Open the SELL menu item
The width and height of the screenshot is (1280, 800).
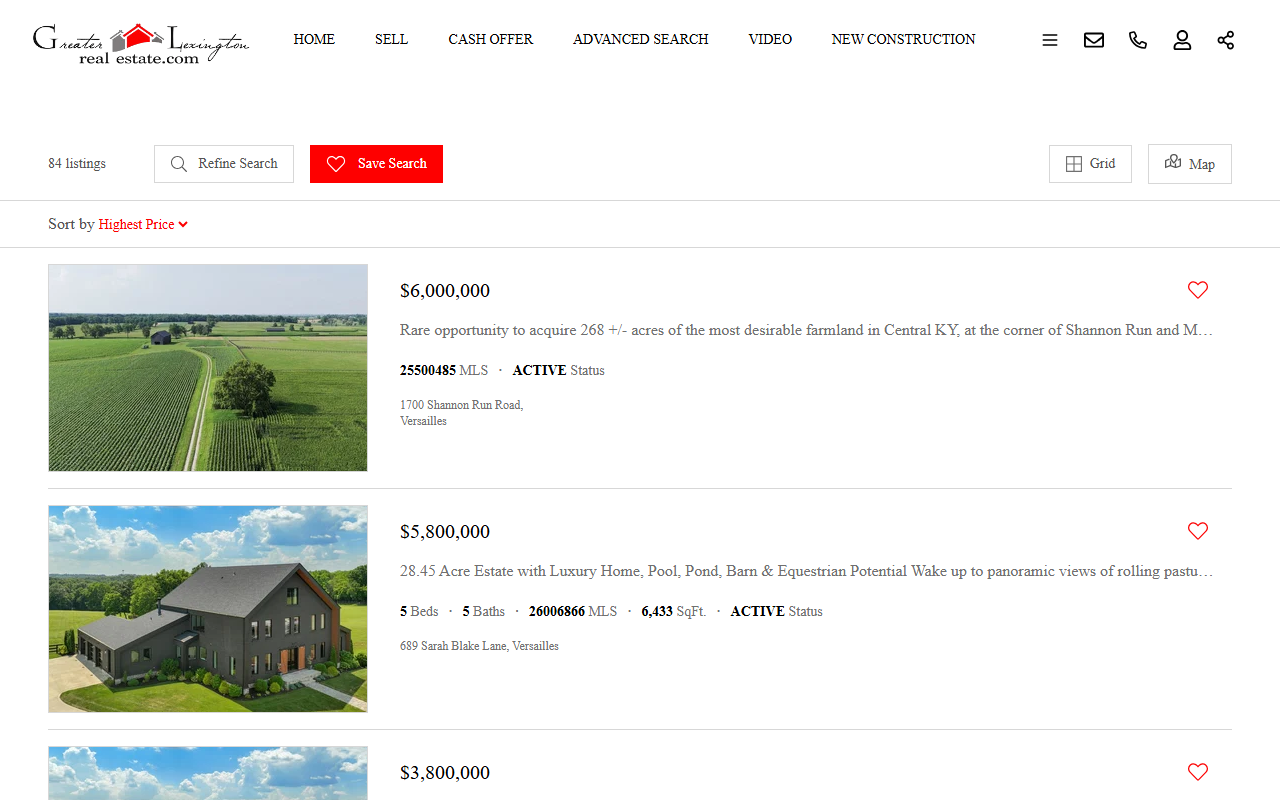click(x=392, y=39)
